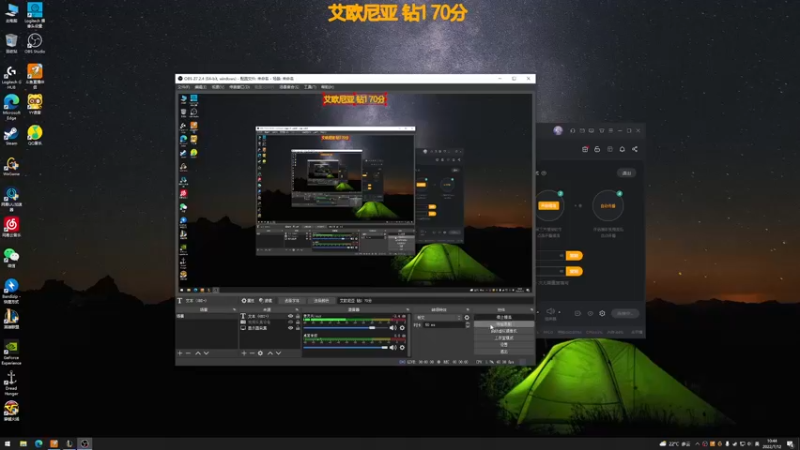Open GeForce Experience desktop shortcut
This screenshot has height=450, width=800.
click(x=11, y=352)
